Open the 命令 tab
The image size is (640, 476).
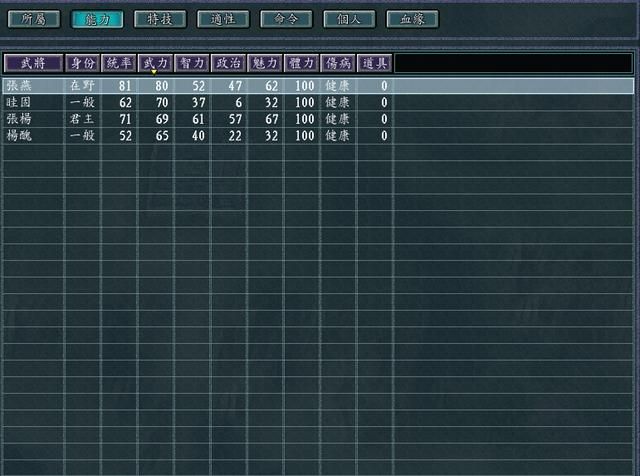[286, 19]
